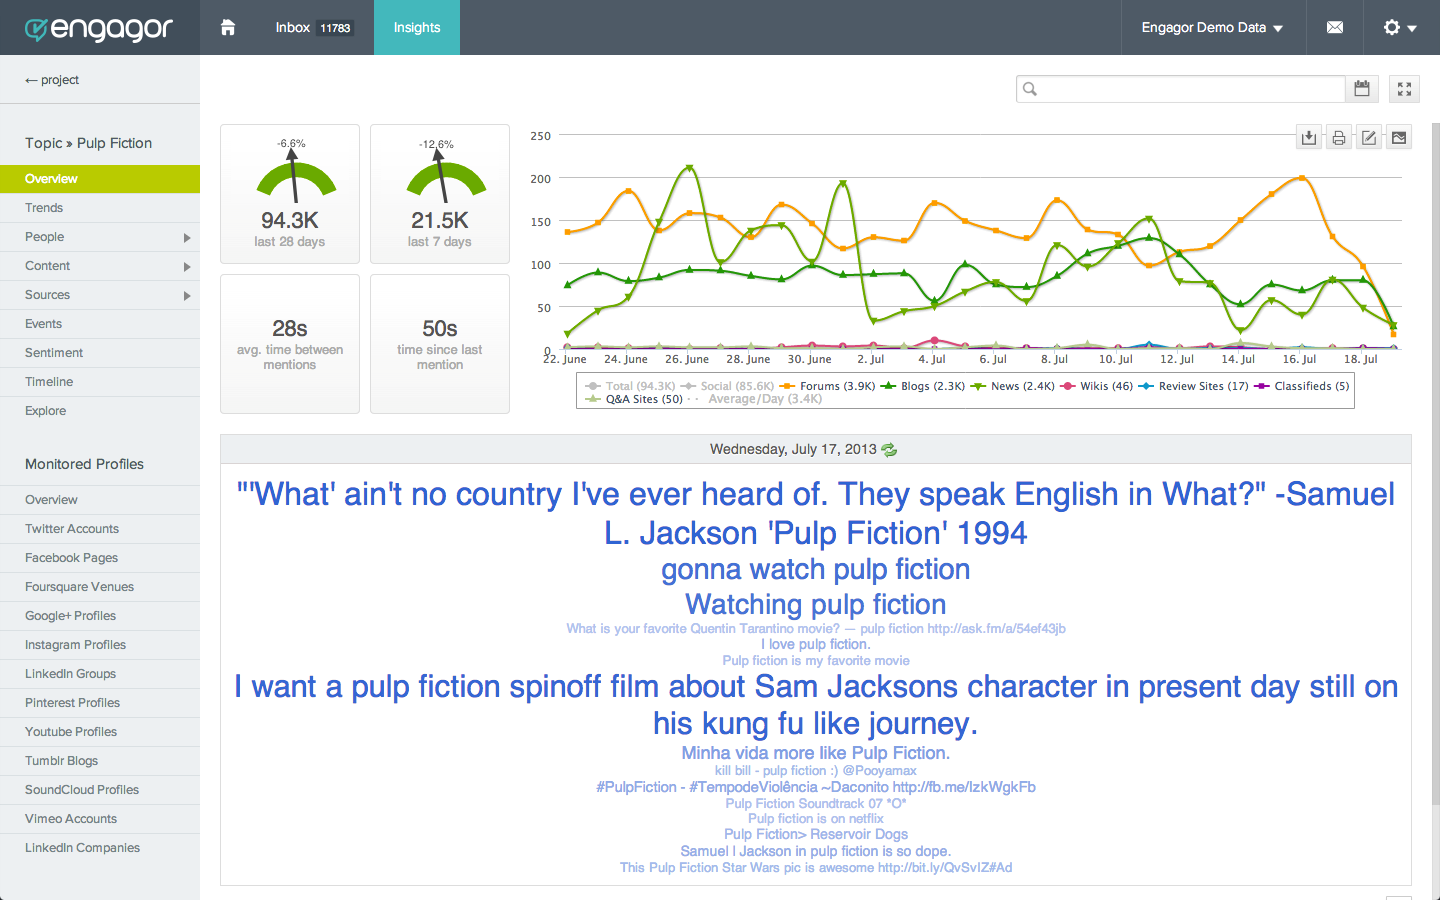Toggle fullscreen view icon

pyautogui.click(x=1404, y=89)
